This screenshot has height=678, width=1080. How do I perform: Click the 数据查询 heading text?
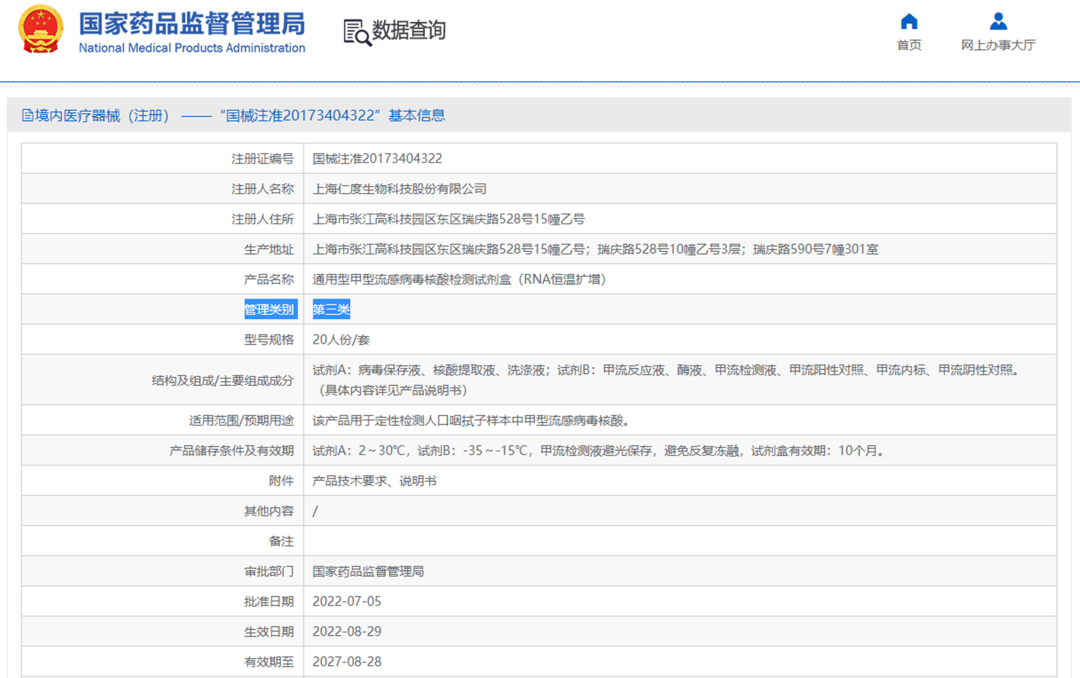[x=409, y=31]
